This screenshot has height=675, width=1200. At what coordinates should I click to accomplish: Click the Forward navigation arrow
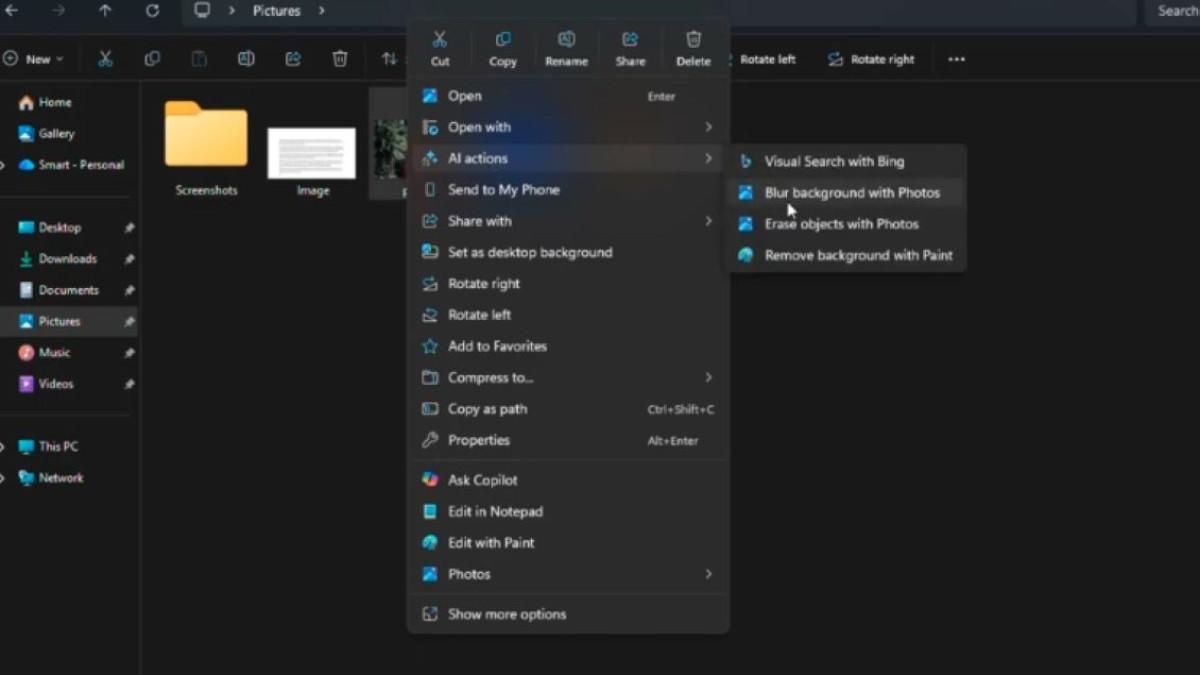(x=58, y=11)
